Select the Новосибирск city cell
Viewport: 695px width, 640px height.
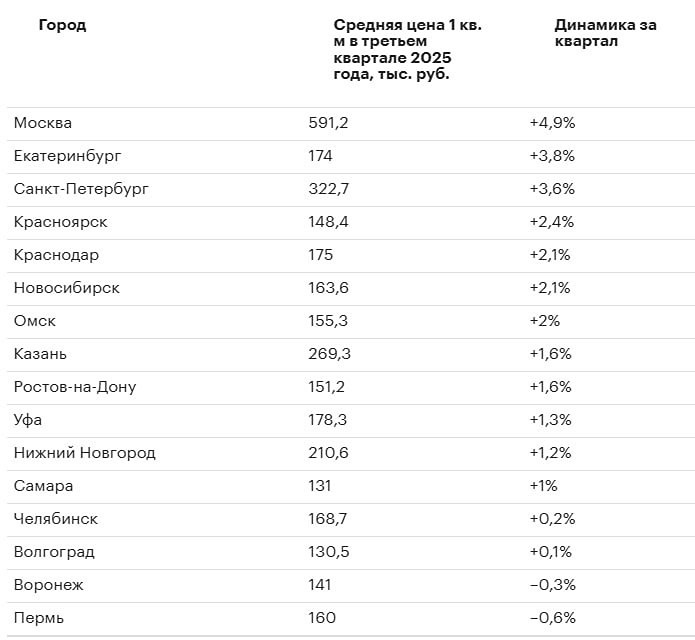[66, 288]
